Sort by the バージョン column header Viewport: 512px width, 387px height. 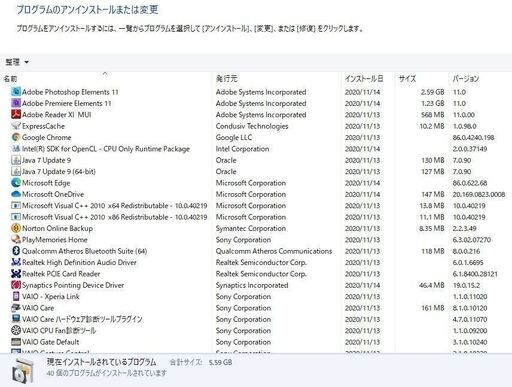[x=465, y=79]
